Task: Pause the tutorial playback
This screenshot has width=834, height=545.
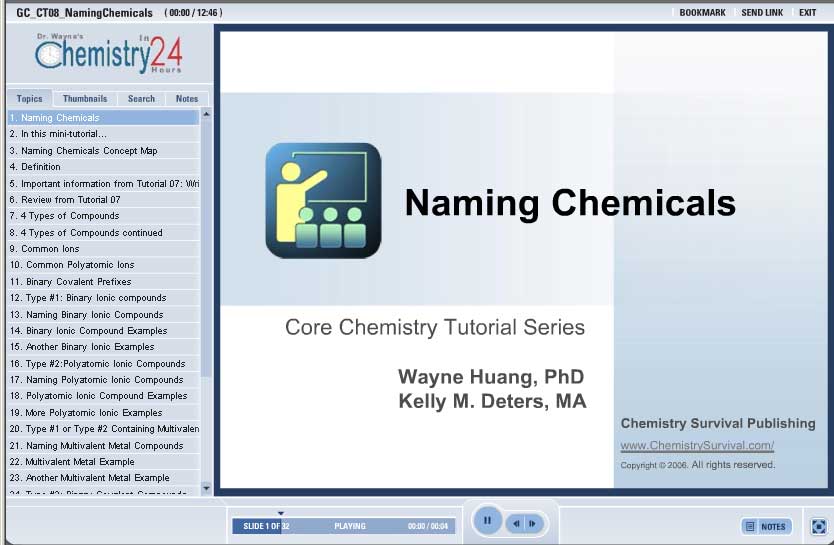Action: pyautogui.click(x=487, y=521)
